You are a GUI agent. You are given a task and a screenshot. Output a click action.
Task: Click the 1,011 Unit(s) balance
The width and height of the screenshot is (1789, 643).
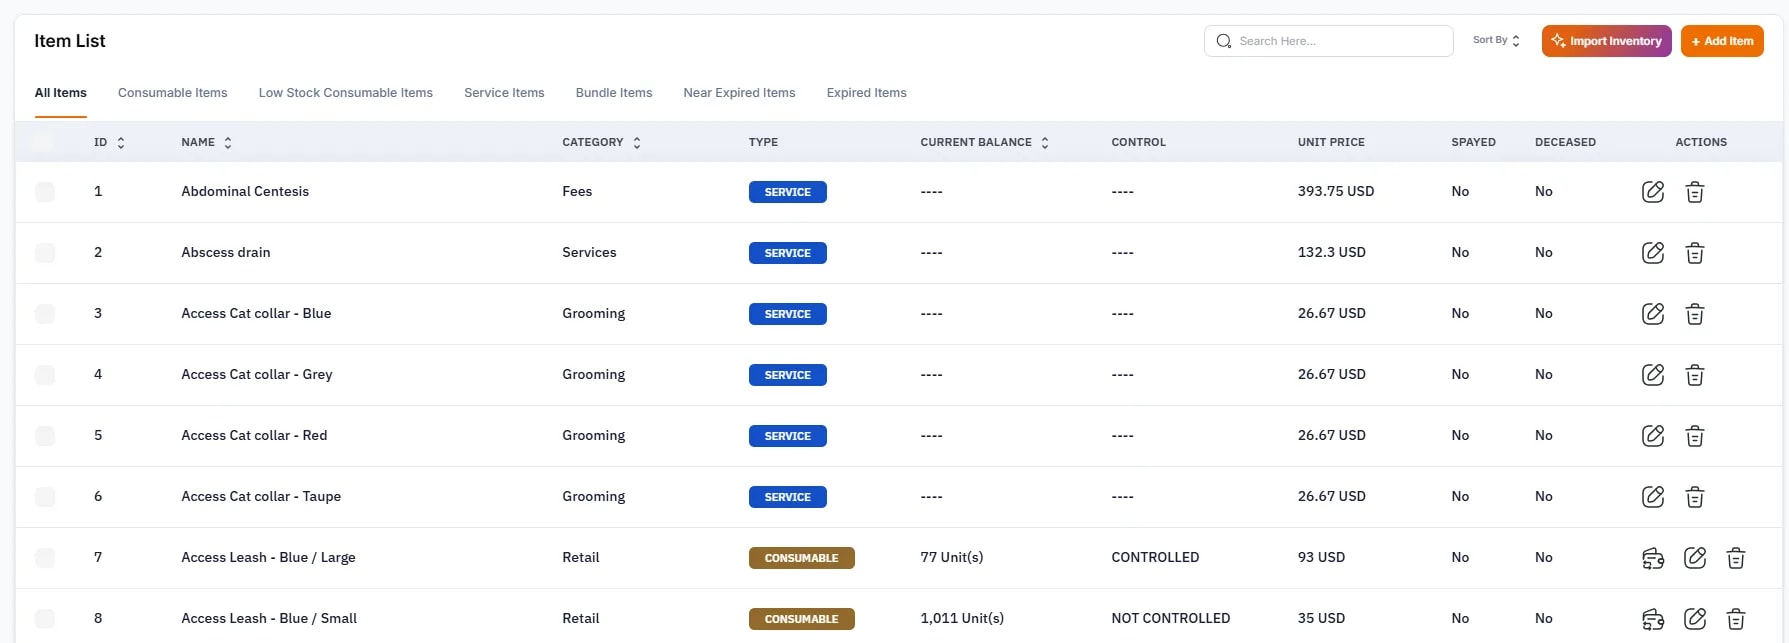click(x=963, y=618)
